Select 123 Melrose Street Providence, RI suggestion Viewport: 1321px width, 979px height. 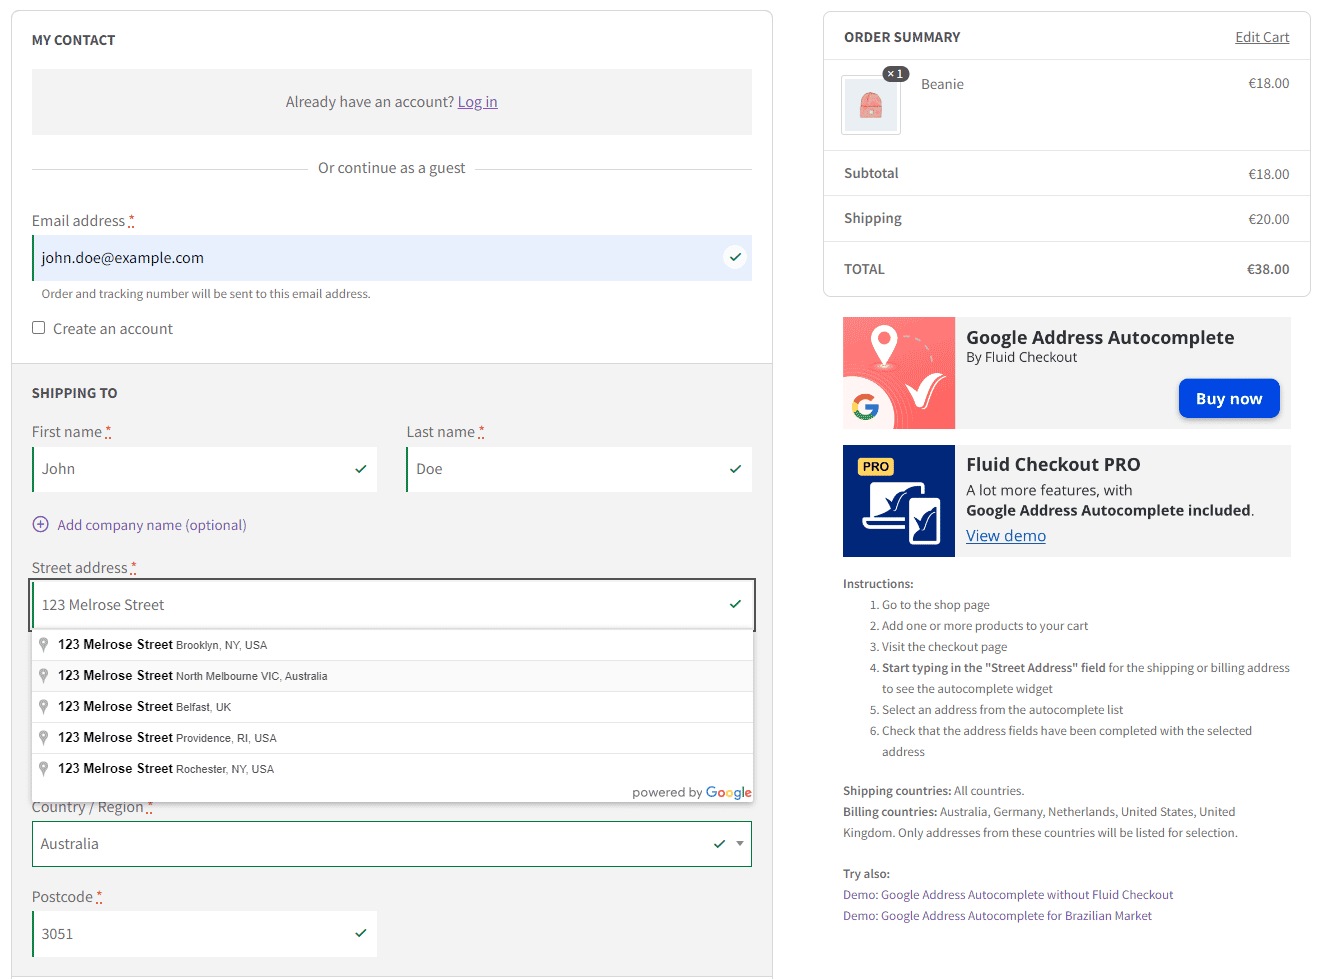point(393,738)
